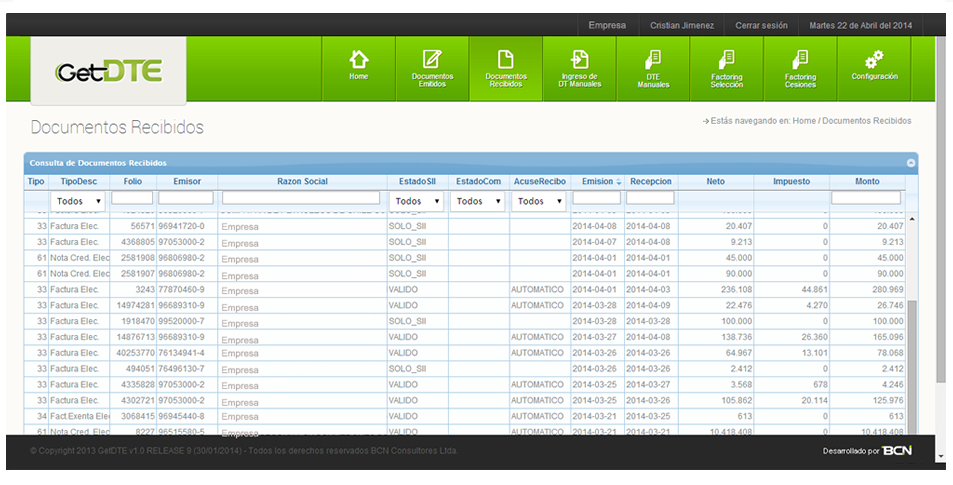Open DTE Manuales icon

coord(653,59)
